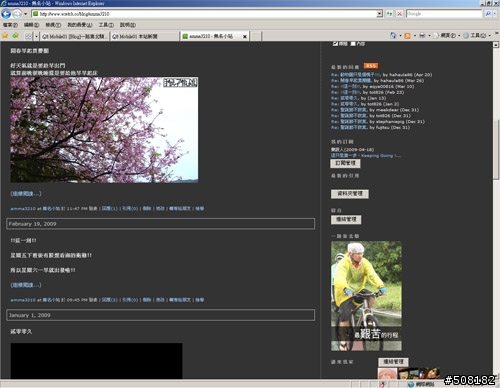
Task: Open the 工具(O) gear menu in command bar
Action: tap(476, 35)
